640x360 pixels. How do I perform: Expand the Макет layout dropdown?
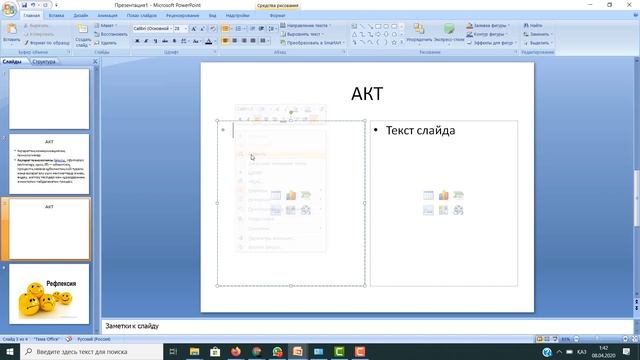(106, 26)
